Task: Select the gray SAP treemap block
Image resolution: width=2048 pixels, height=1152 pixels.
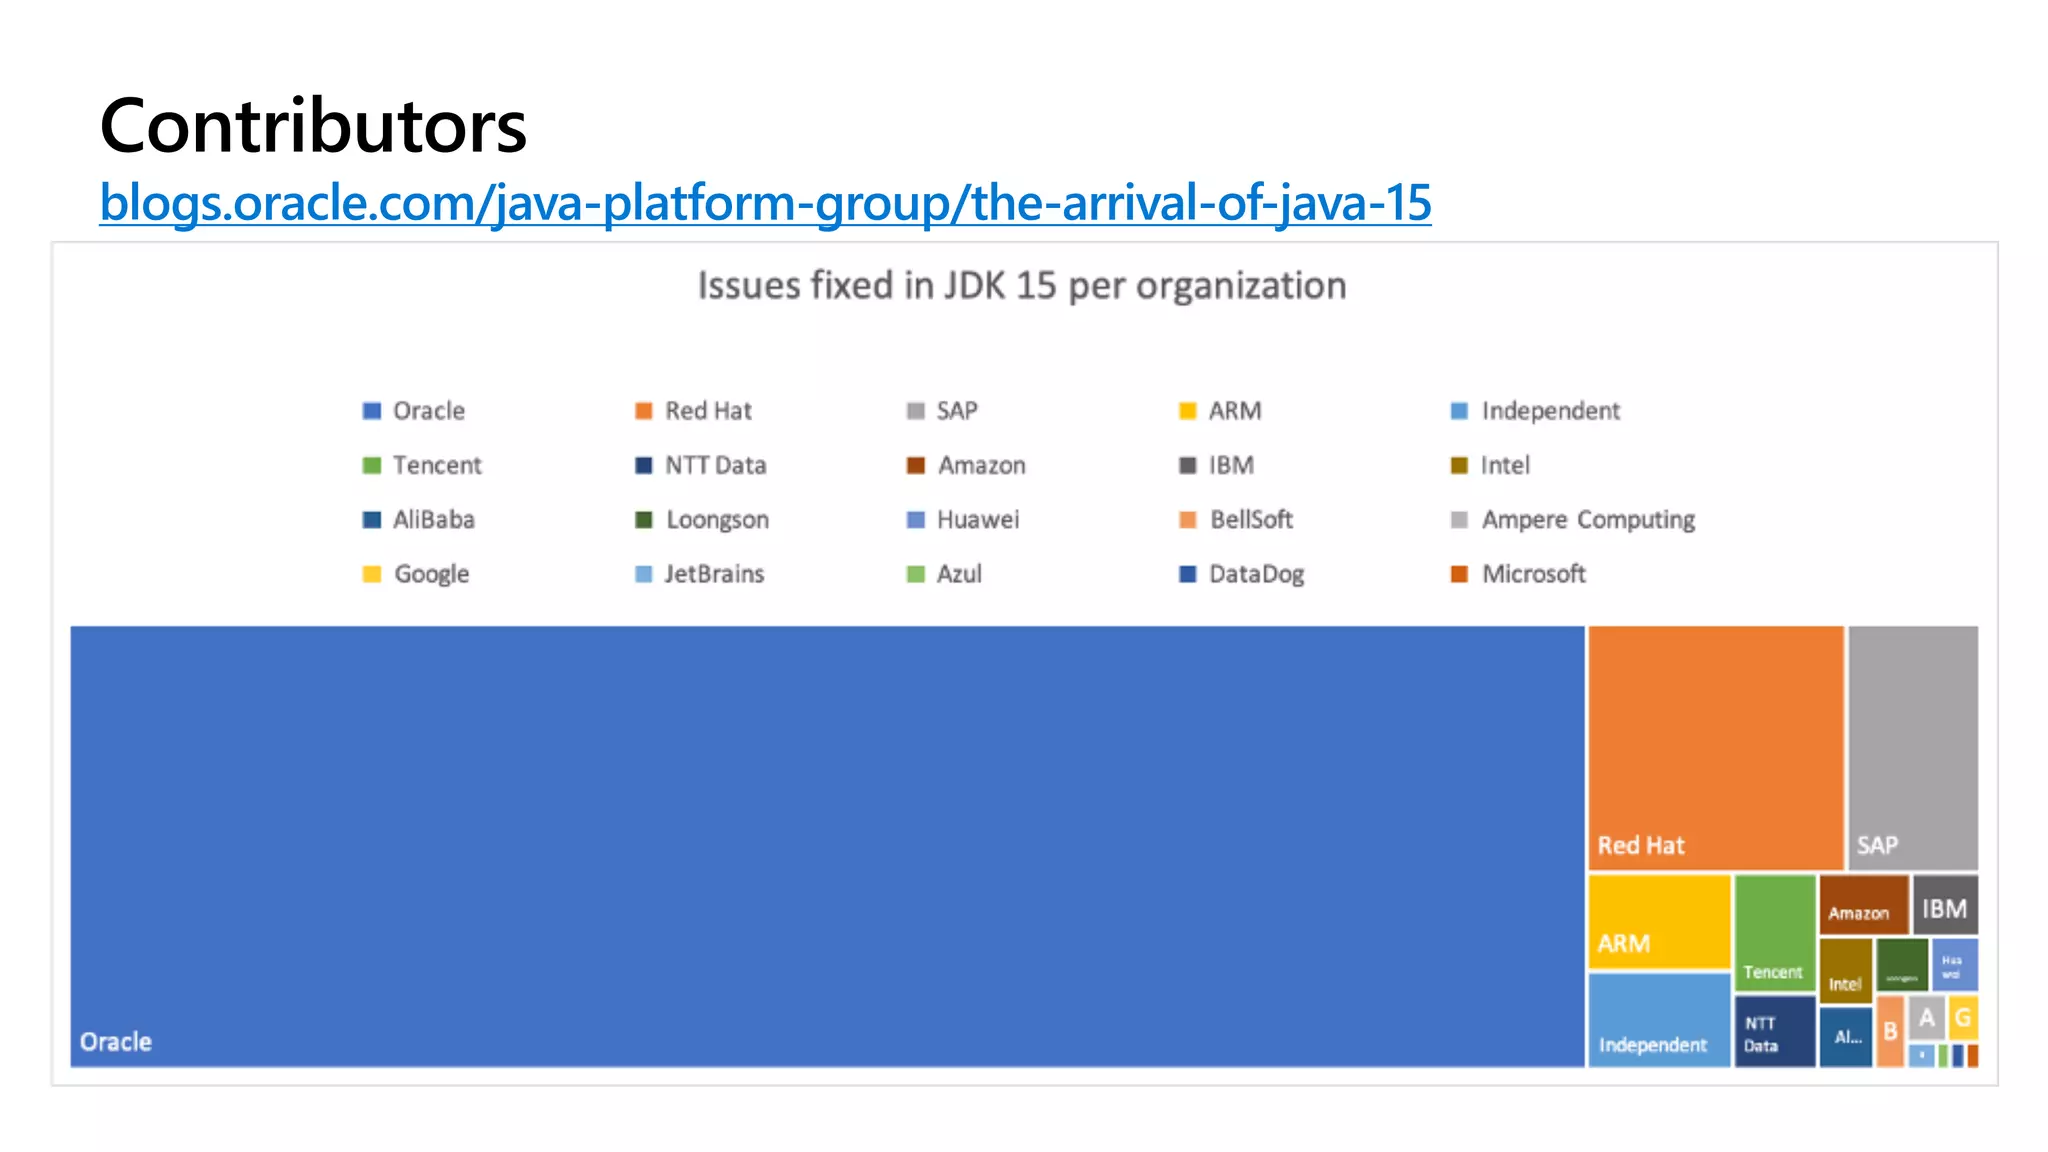Action: tap(1913, 748)
